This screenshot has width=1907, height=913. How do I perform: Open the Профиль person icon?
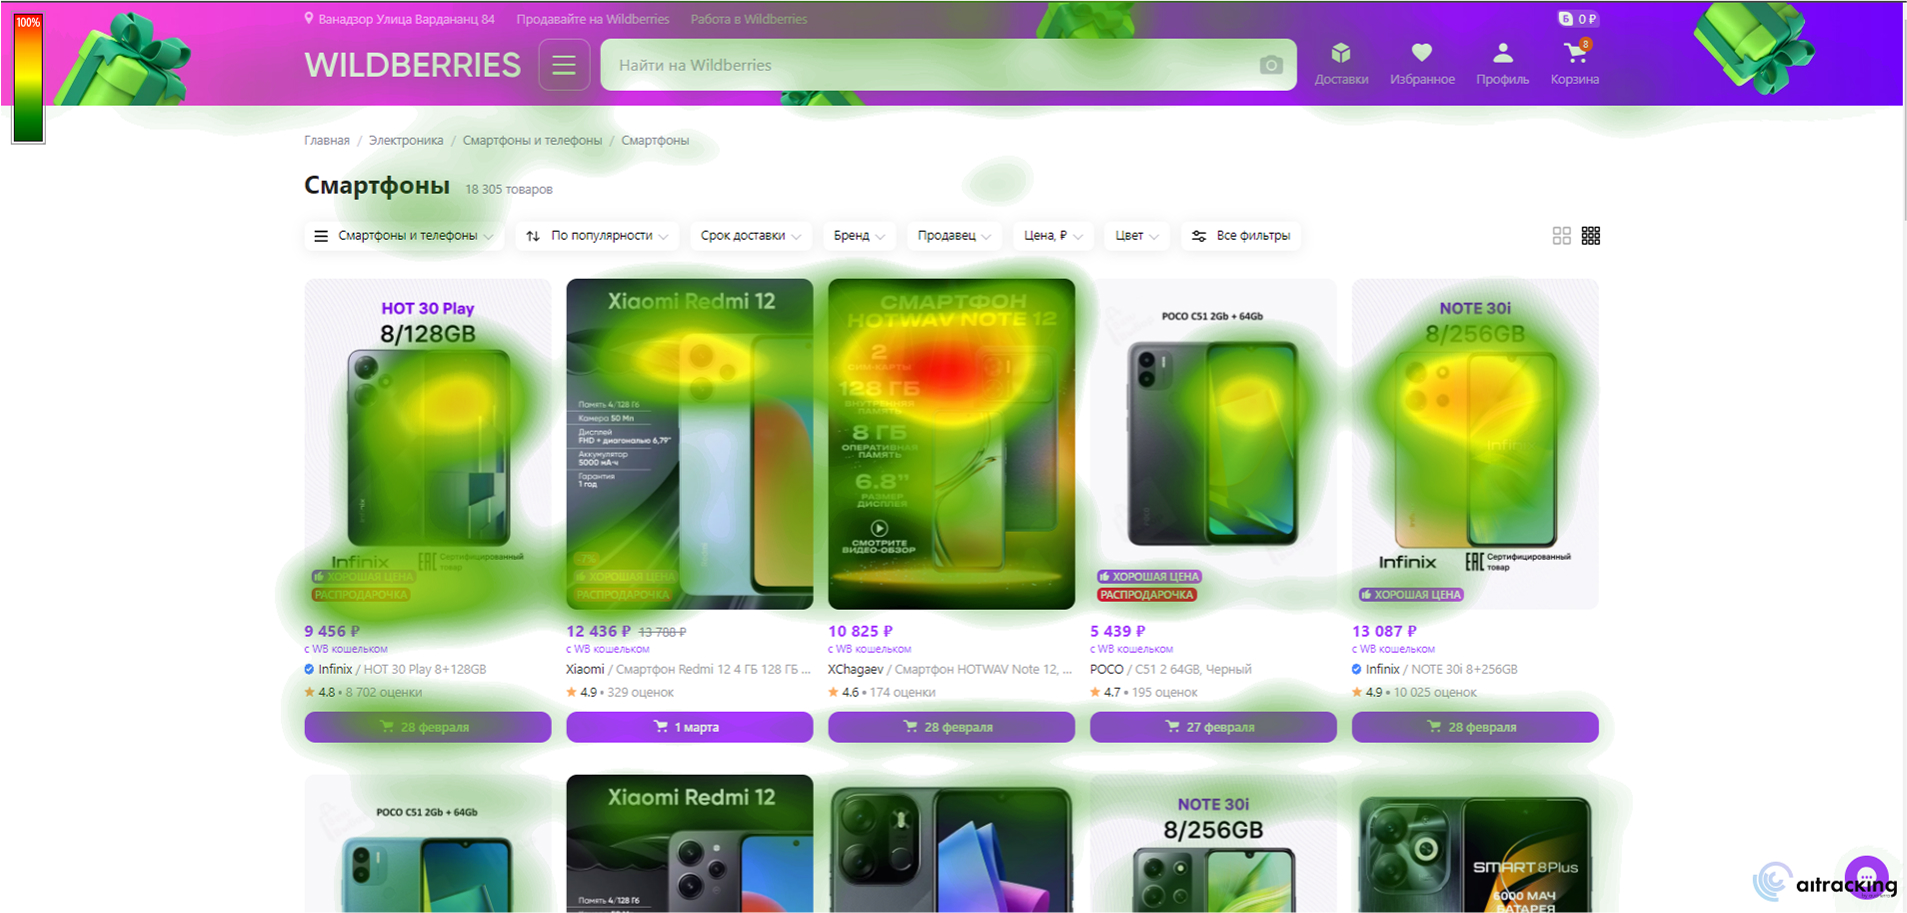[x=1502, y=53]
